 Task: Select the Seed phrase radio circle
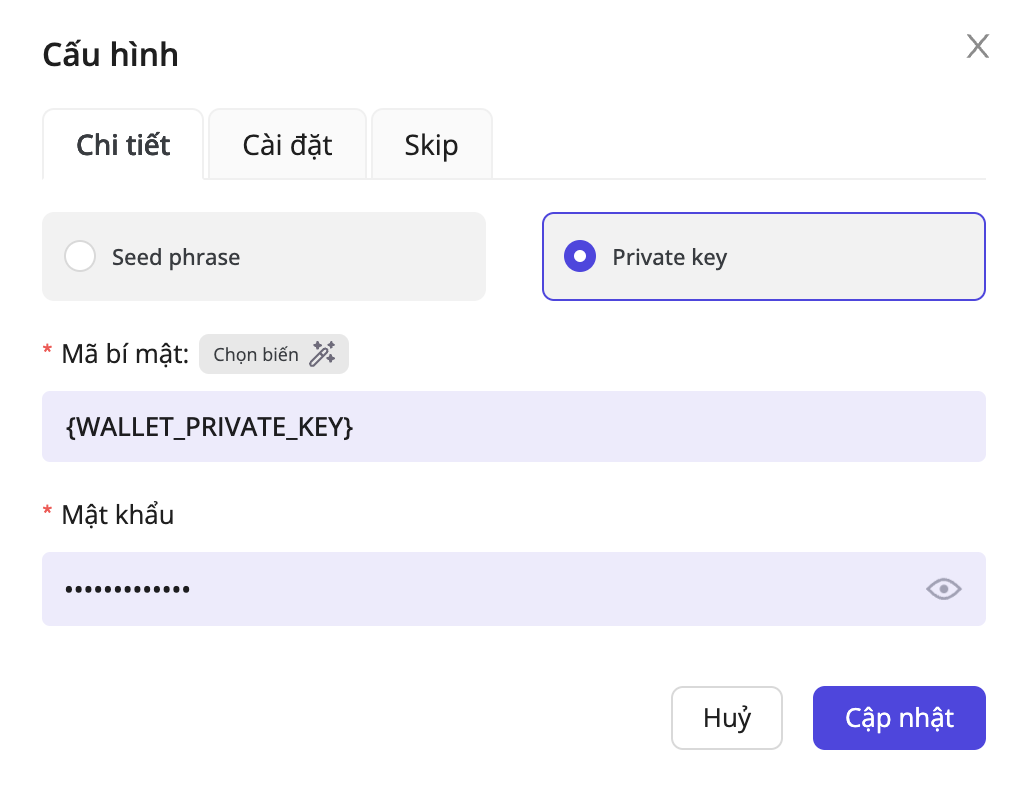click(x=80, y=257)
